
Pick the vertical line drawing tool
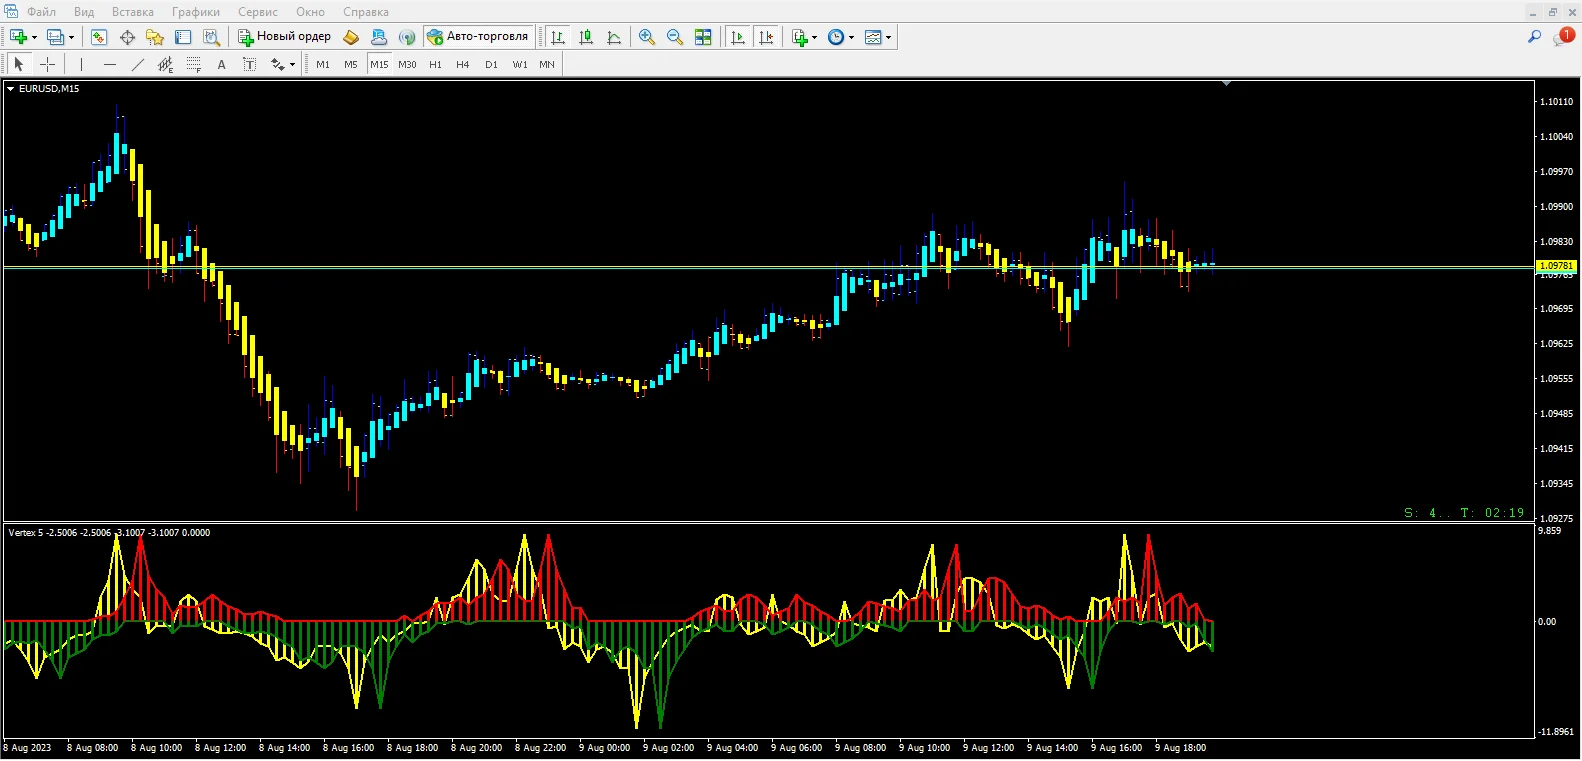pyautogui.click(x=81, y=64)
